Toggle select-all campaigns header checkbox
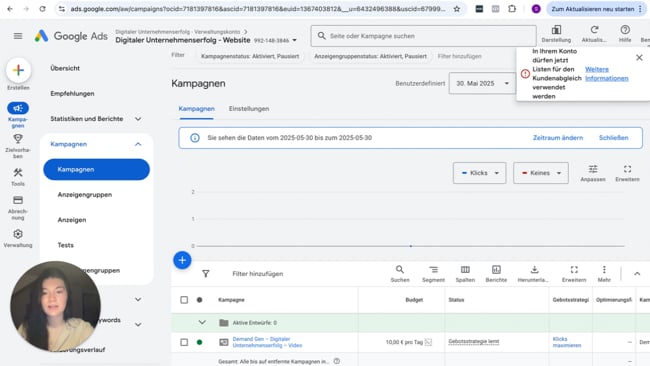650x366 pixels. [x=184, y=300]
